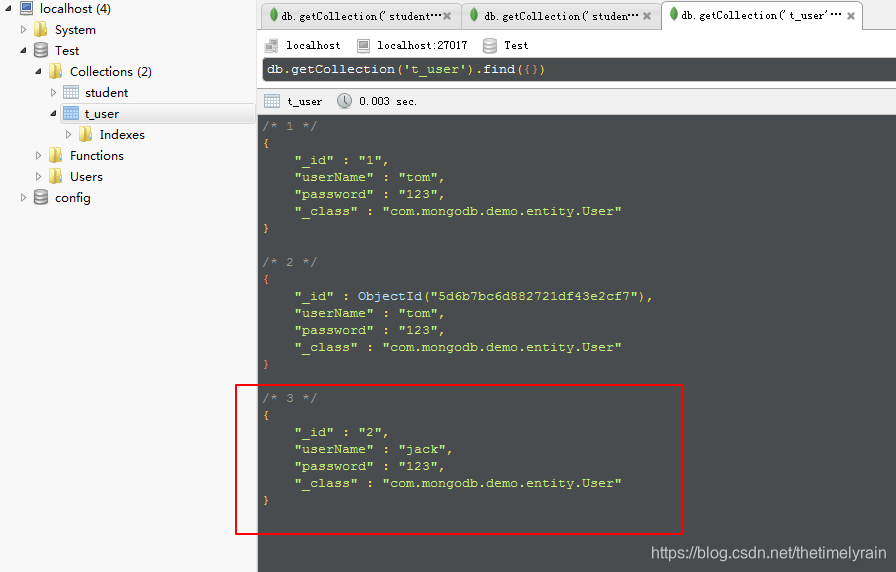896x572 pixels.
Task: Select the config database tree item
Action: click(x=73, y=198)
